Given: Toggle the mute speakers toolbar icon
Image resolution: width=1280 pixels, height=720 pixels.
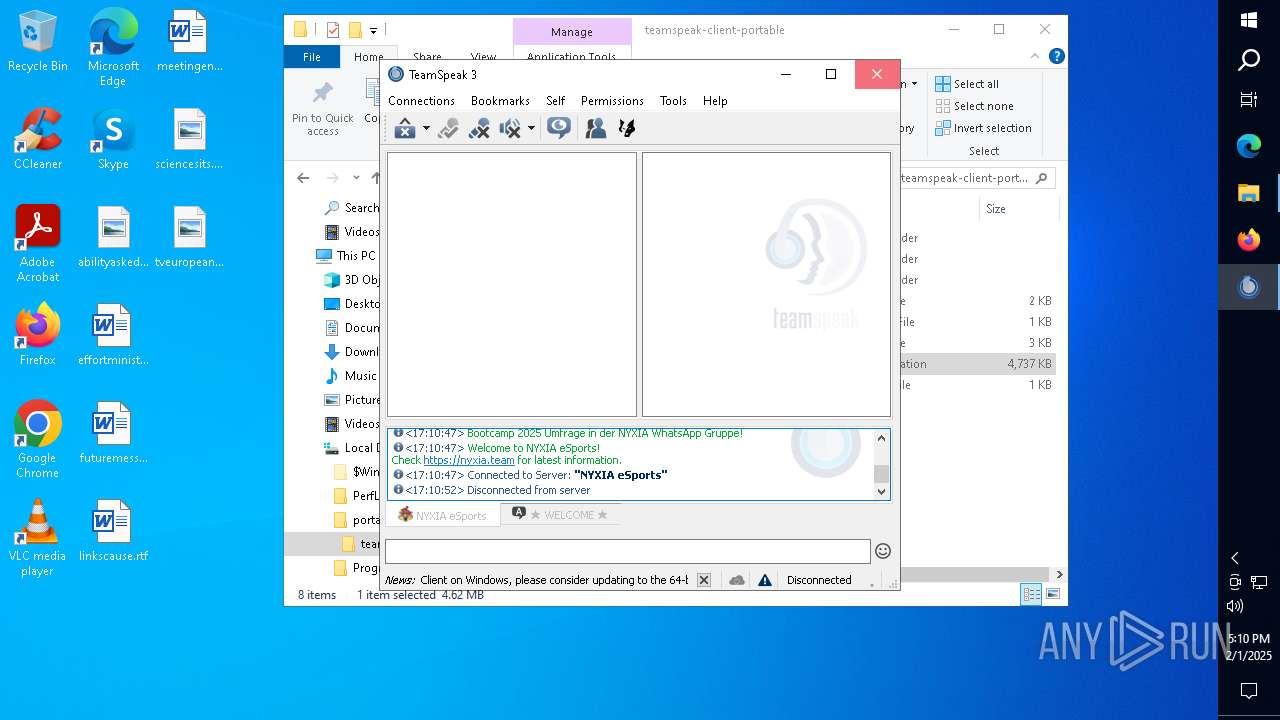Looking at the screenshot, I should coord(510,128).
